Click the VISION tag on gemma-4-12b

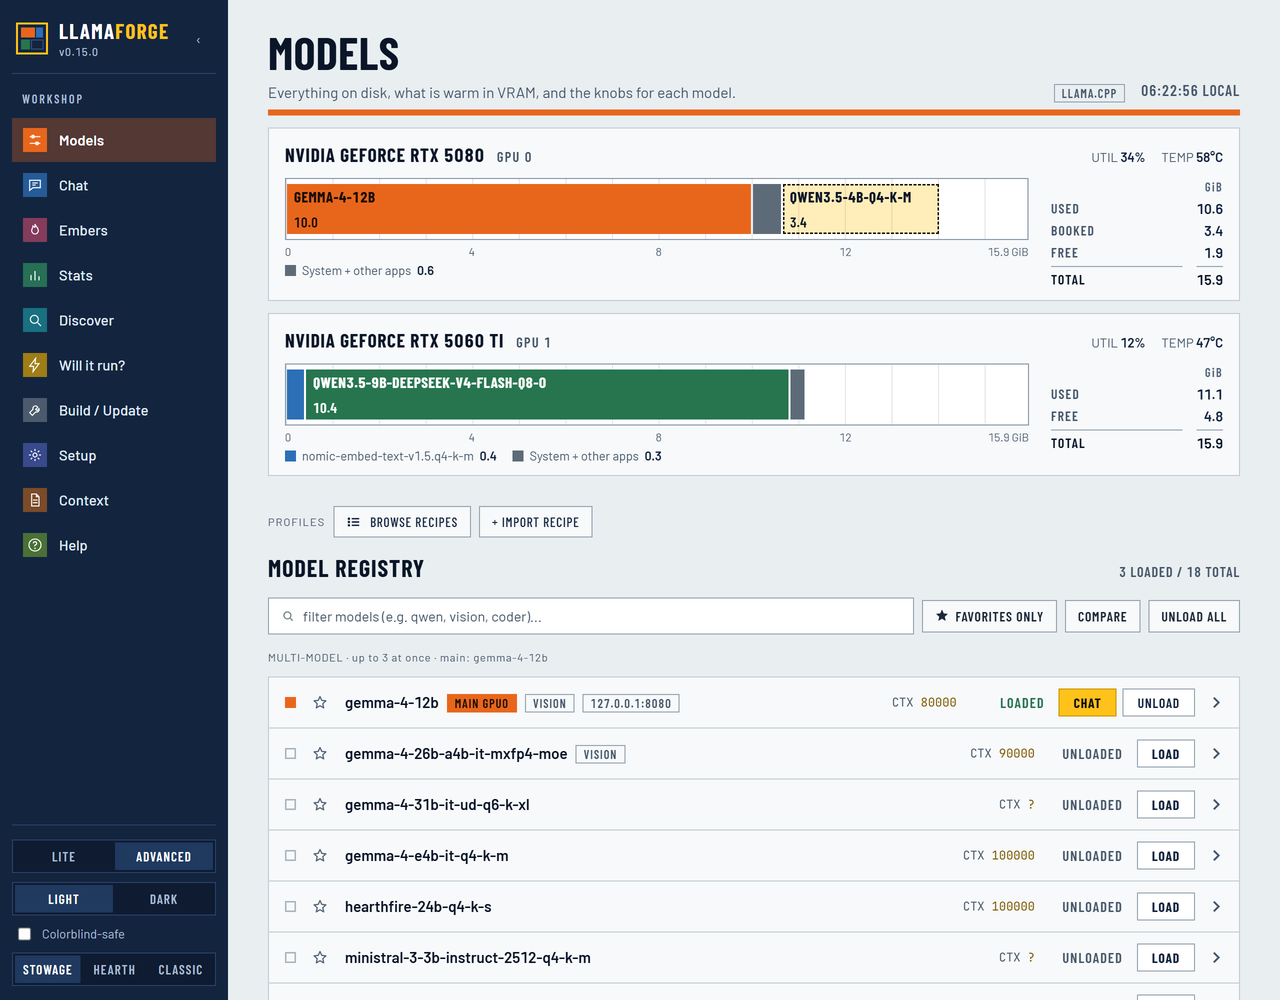pos(550,703)
